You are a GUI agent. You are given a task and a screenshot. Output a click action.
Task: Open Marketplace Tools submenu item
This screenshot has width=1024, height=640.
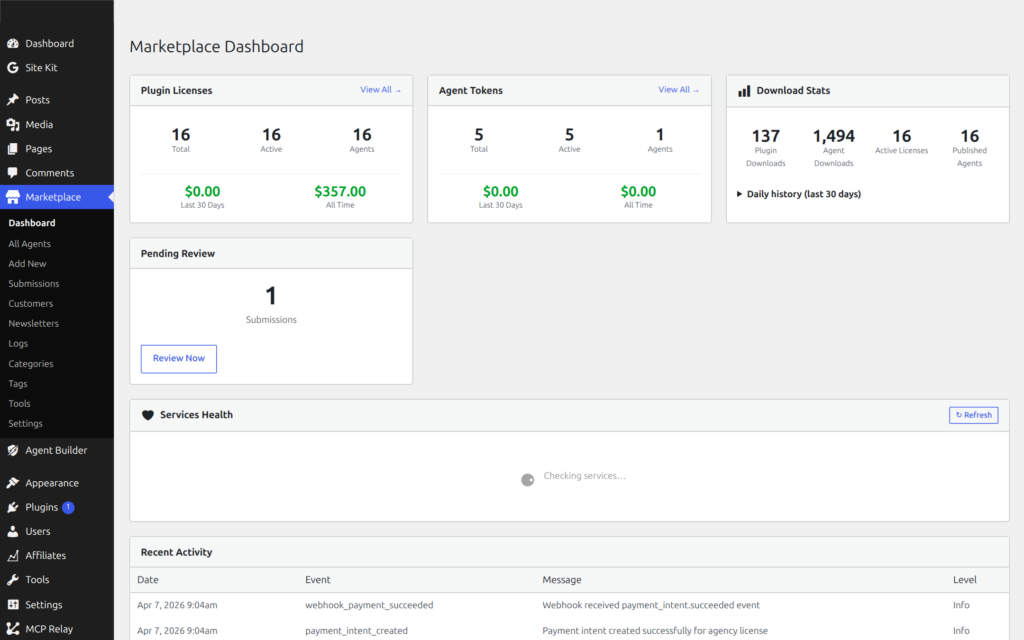pos(20,404)
